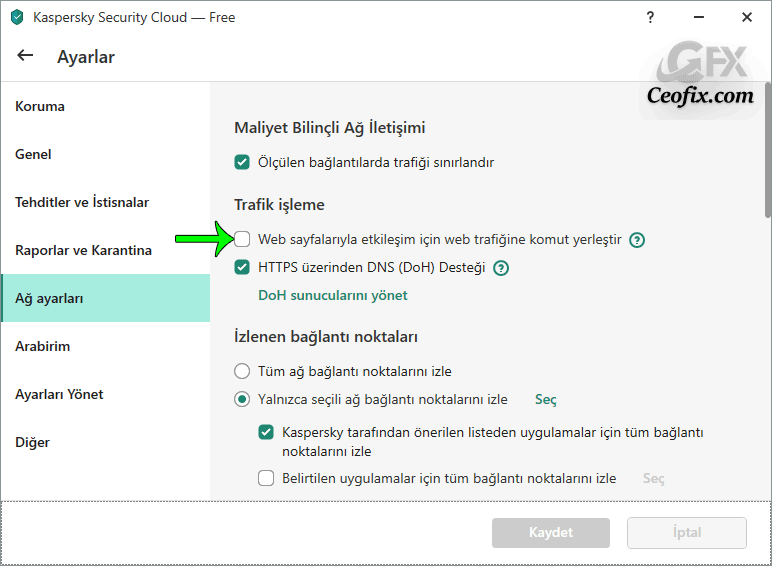The height and width of the screenshot is (566, 772).
Task: Open help icon for web trafiğine komut yerleştir
Action: [637, 240]
